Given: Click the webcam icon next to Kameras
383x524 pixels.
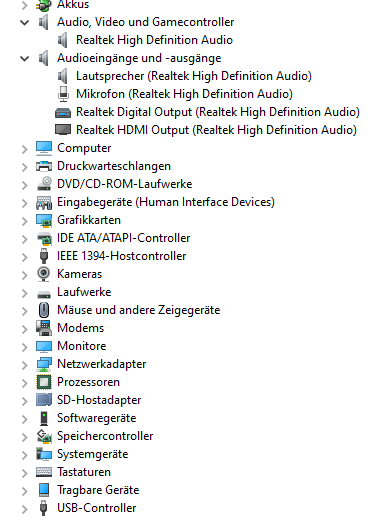Looking at the screenshot, I should pyautogui.click(x=44, y=274).
